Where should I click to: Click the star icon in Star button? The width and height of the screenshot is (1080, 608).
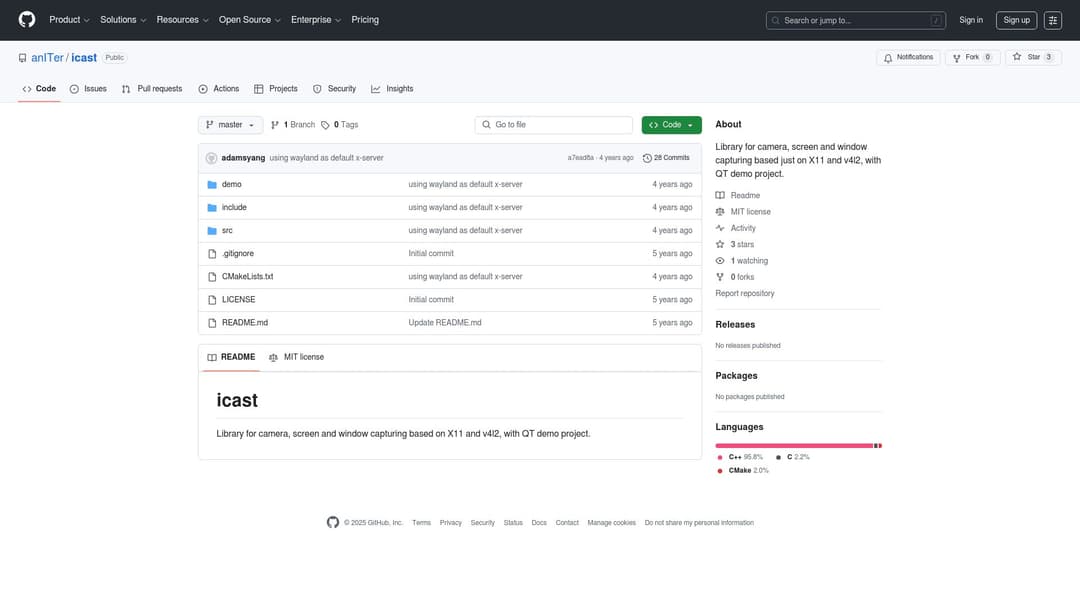[1017, 57]
